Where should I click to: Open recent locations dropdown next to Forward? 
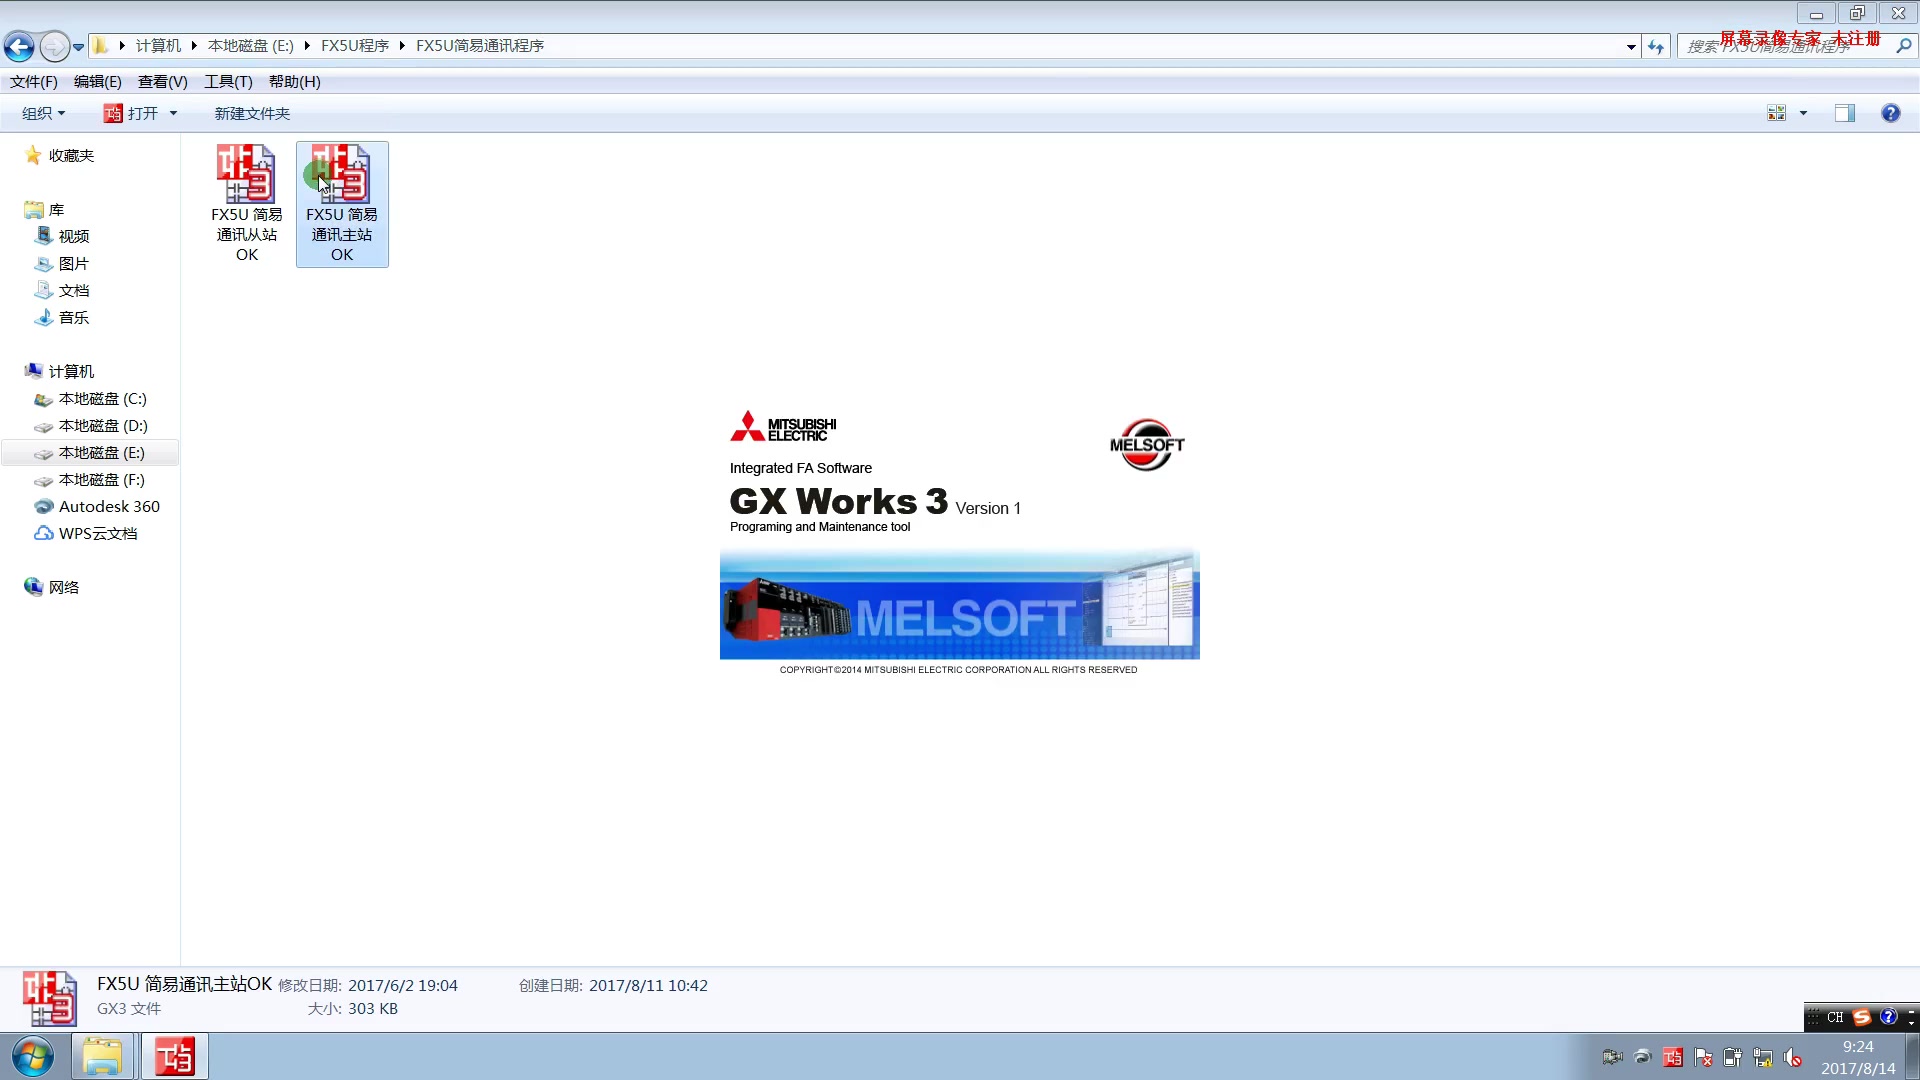click(78, 47)
